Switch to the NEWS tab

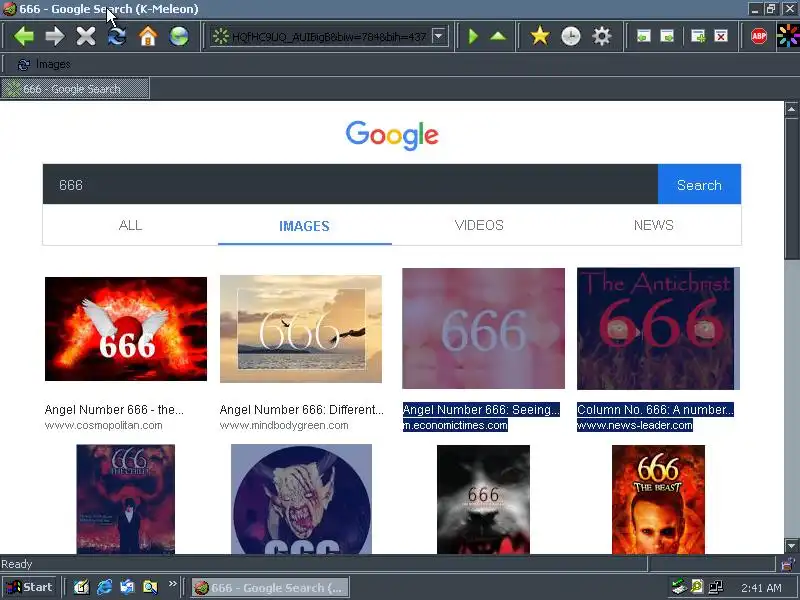click(654, 225)
